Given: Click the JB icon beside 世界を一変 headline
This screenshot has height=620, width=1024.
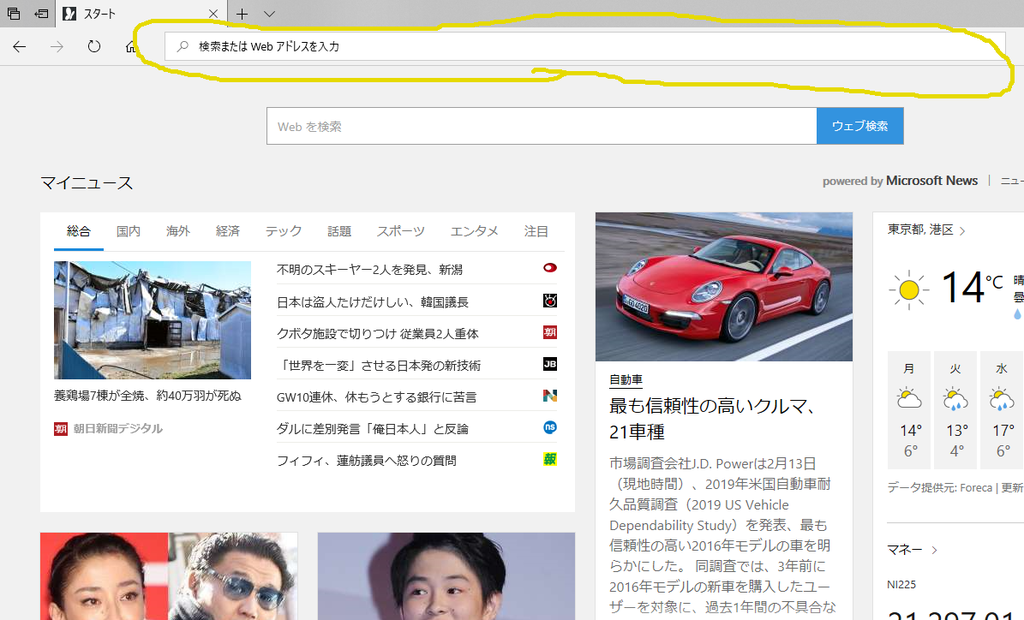Looking at the screenshot, I should (x=550, y=364).
